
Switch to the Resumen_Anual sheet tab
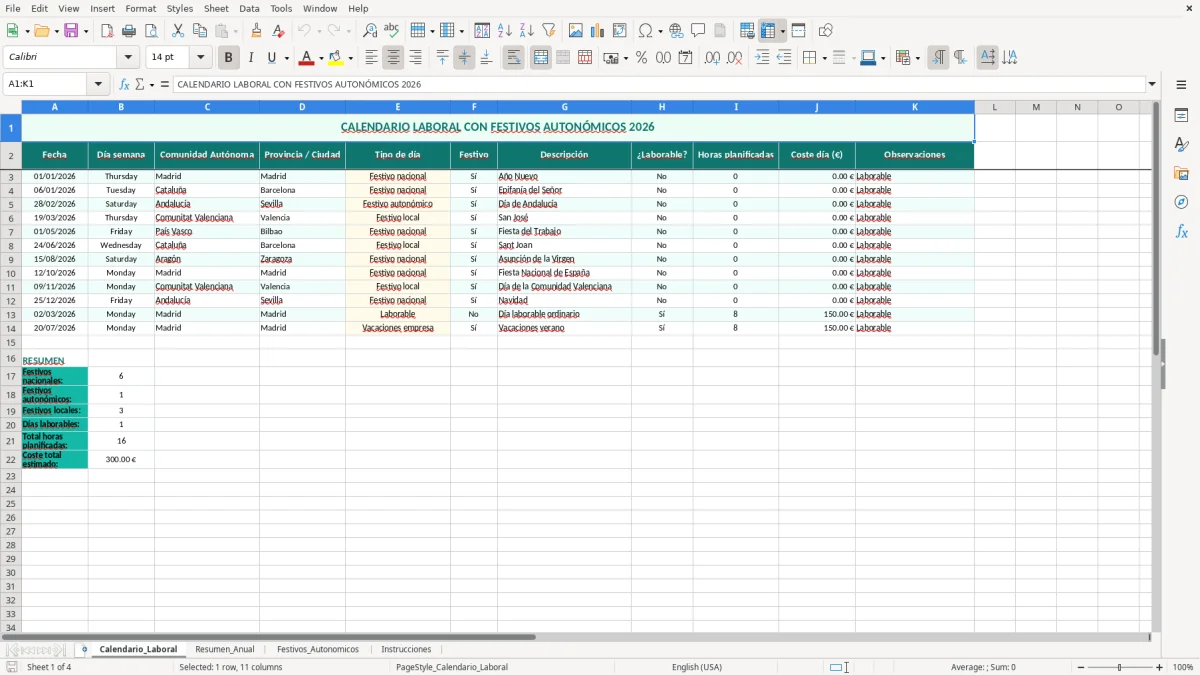(225, 649)
